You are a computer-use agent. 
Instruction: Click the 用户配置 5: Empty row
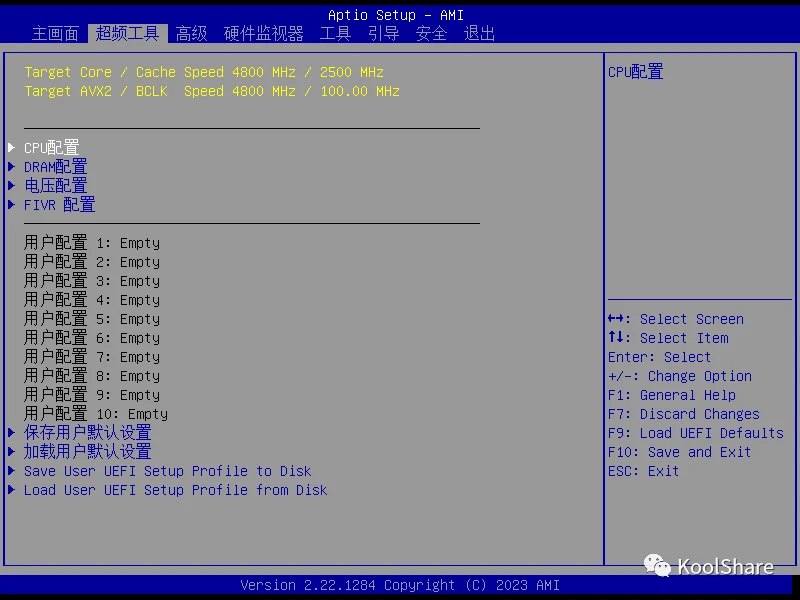[x=92, y=319]
